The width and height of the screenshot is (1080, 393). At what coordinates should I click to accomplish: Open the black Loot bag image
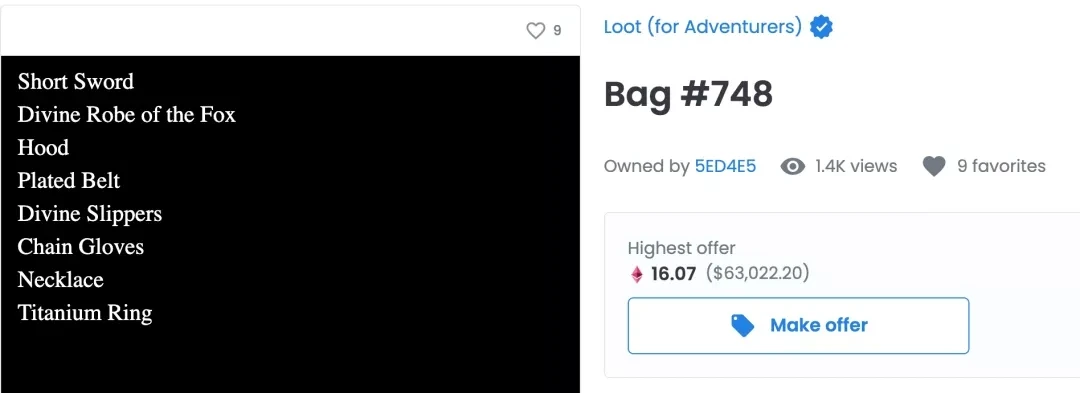290,224
